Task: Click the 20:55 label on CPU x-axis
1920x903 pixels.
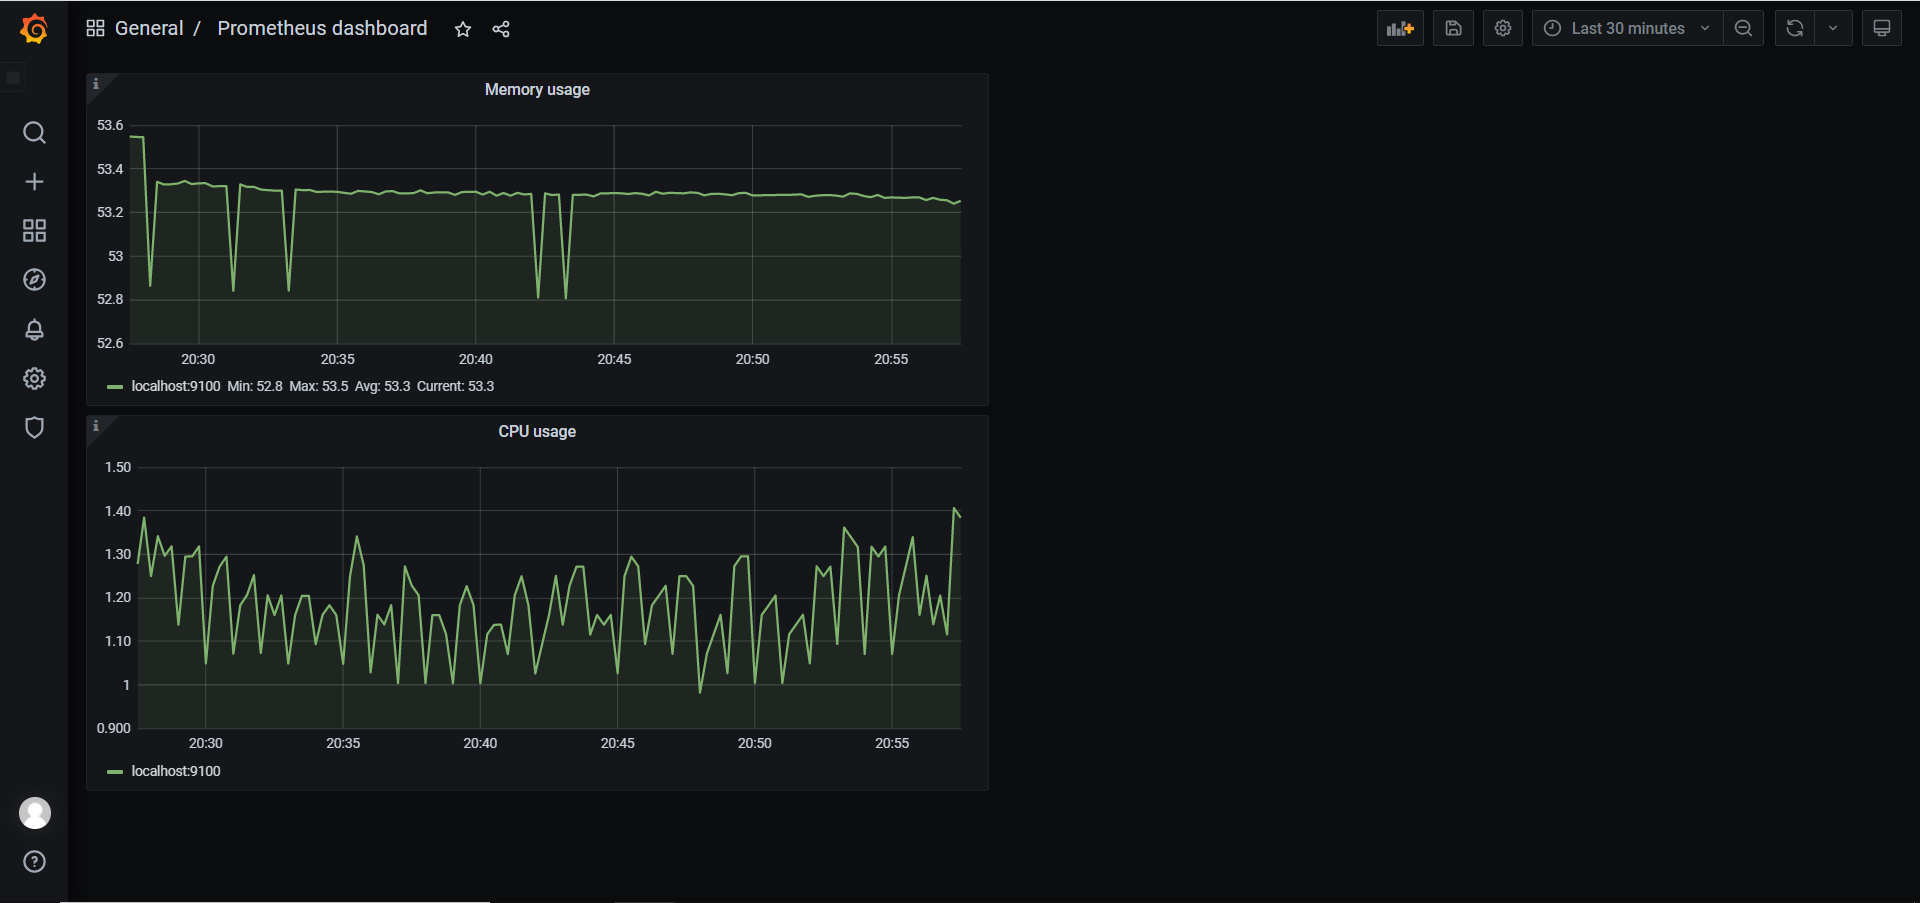Action: [x=892, y=743]
